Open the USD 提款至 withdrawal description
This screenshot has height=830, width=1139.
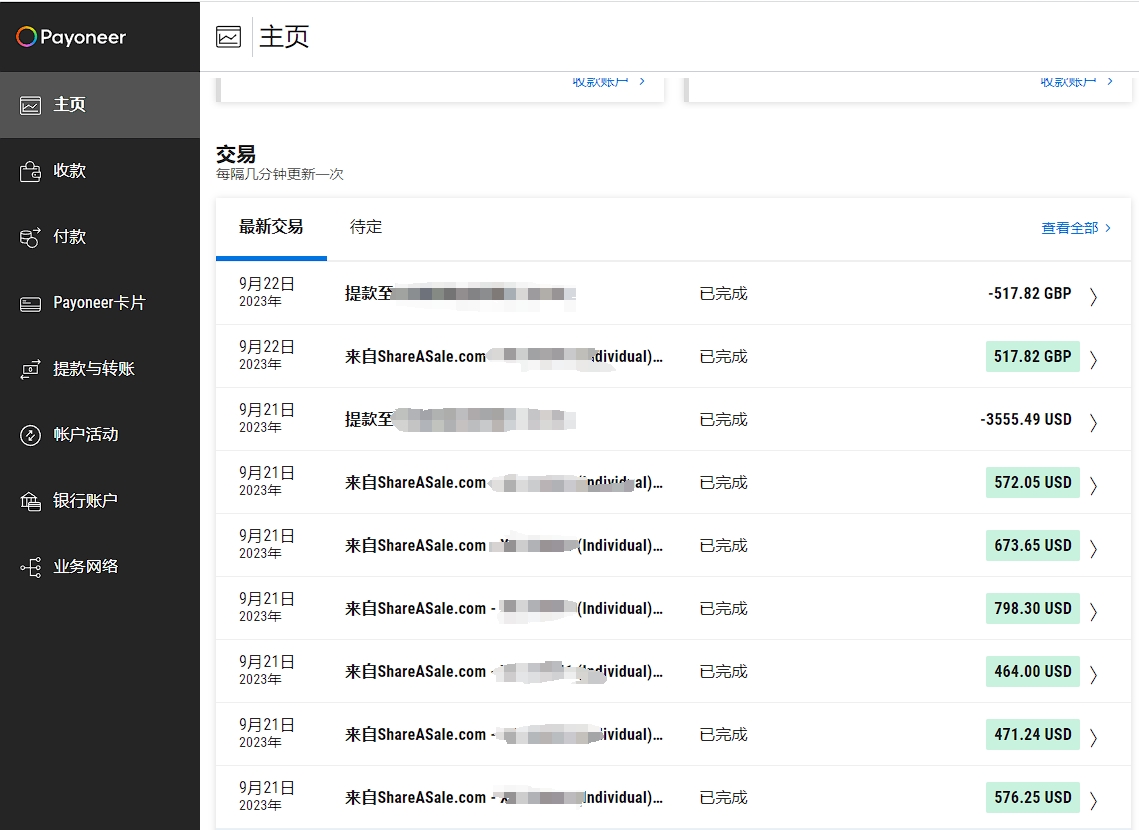pyautogui.click(x=461, y=419)
